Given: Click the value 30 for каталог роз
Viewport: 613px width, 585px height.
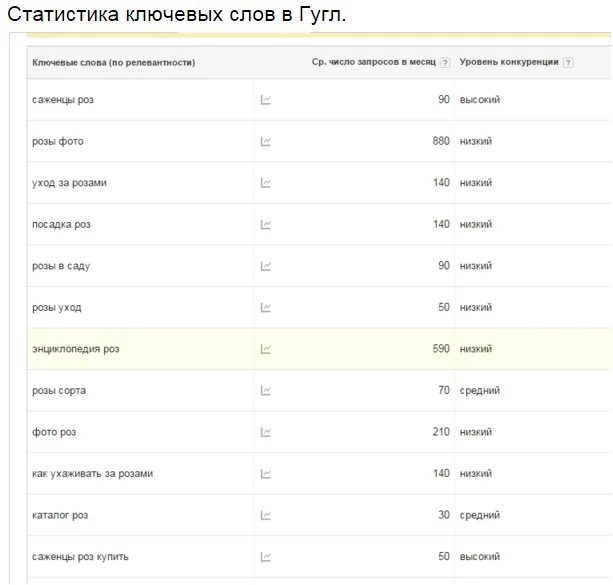Looking at the screenshot, I should tap(444, 515).
